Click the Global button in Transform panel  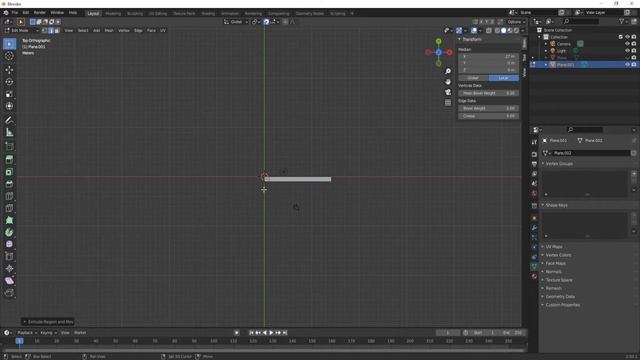tap(473, 78)
